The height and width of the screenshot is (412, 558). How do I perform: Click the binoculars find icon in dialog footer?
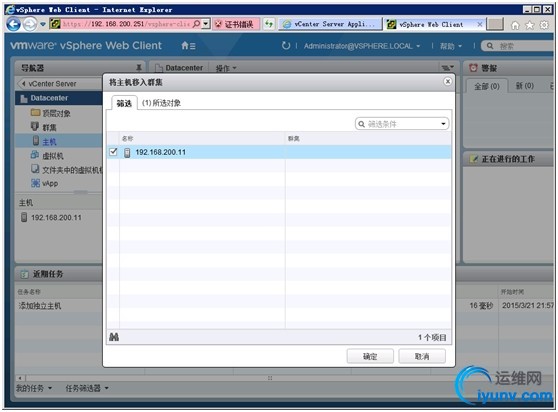(114, 337)
